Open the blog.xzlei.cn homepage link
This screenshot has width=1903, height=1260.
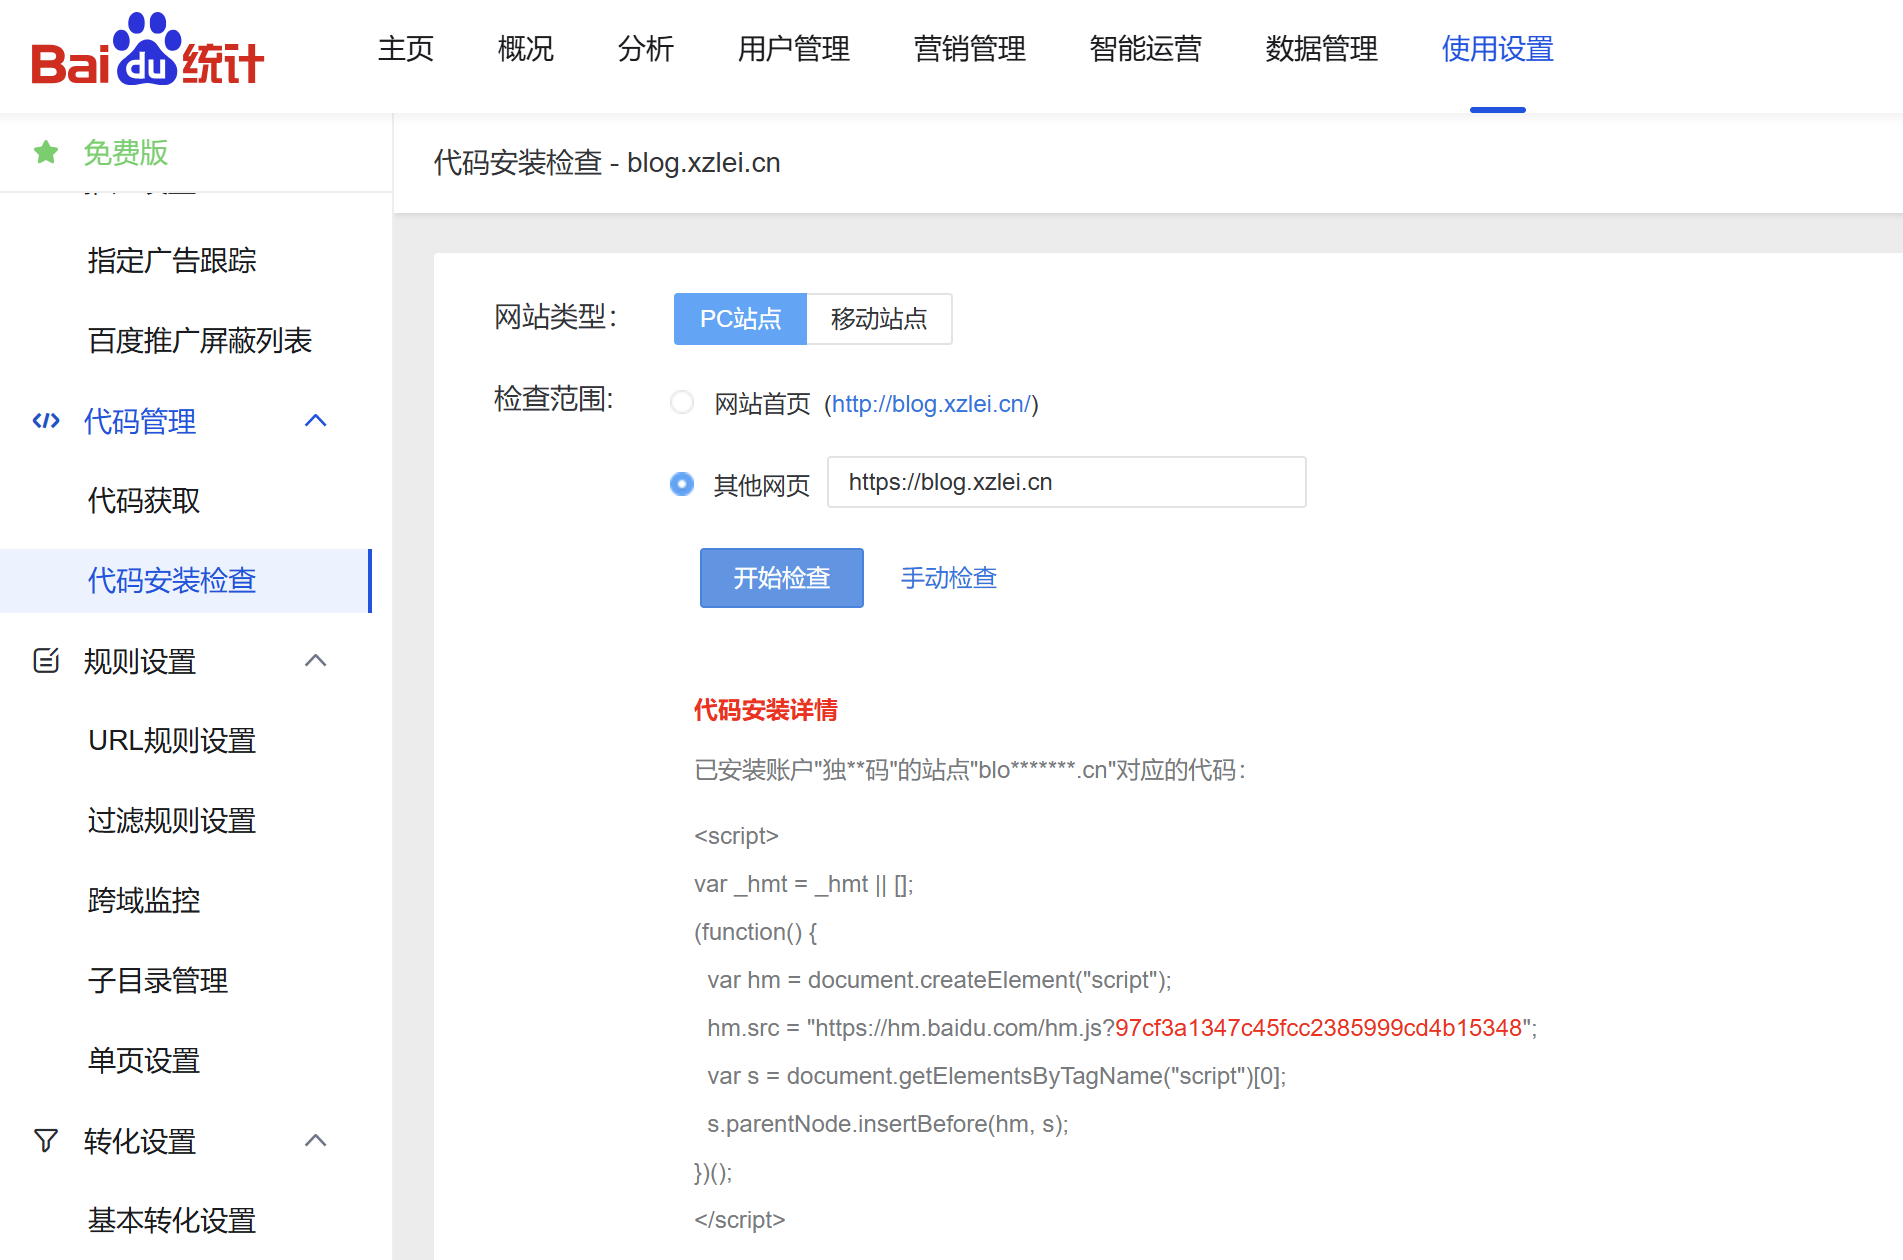point(931,404)
